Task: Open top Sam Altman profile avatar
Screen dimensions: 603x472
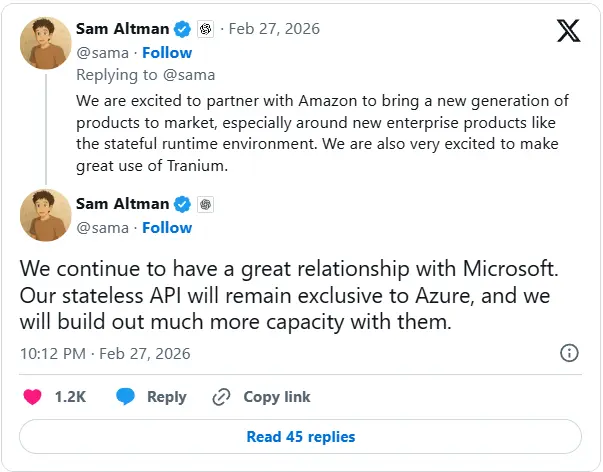Action: coord(45,41)
